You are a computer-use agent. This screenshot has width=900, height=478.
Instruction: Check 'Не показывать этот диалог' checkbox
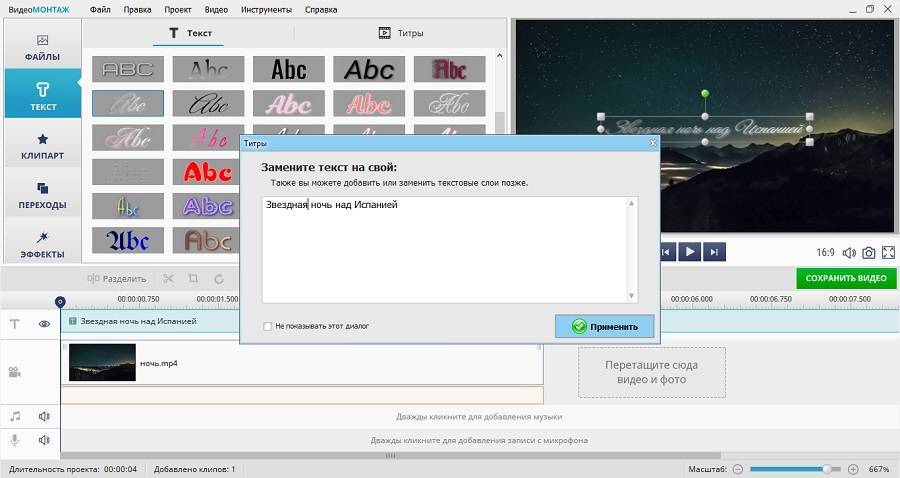[x=267, y=326]
